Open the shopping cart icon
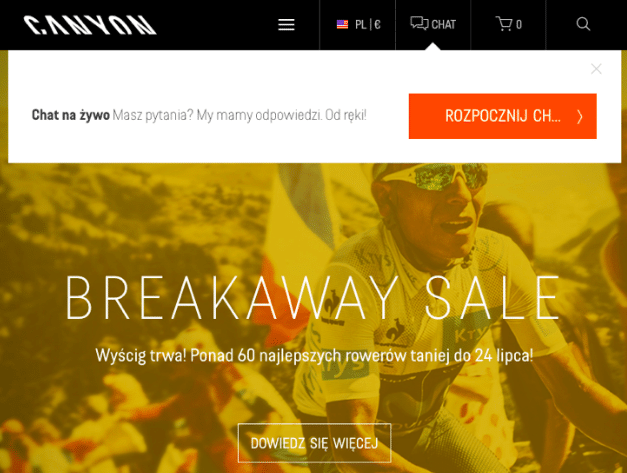Image resolution: width=627 pixels, height=473 pixels. [x=504, y=24]
